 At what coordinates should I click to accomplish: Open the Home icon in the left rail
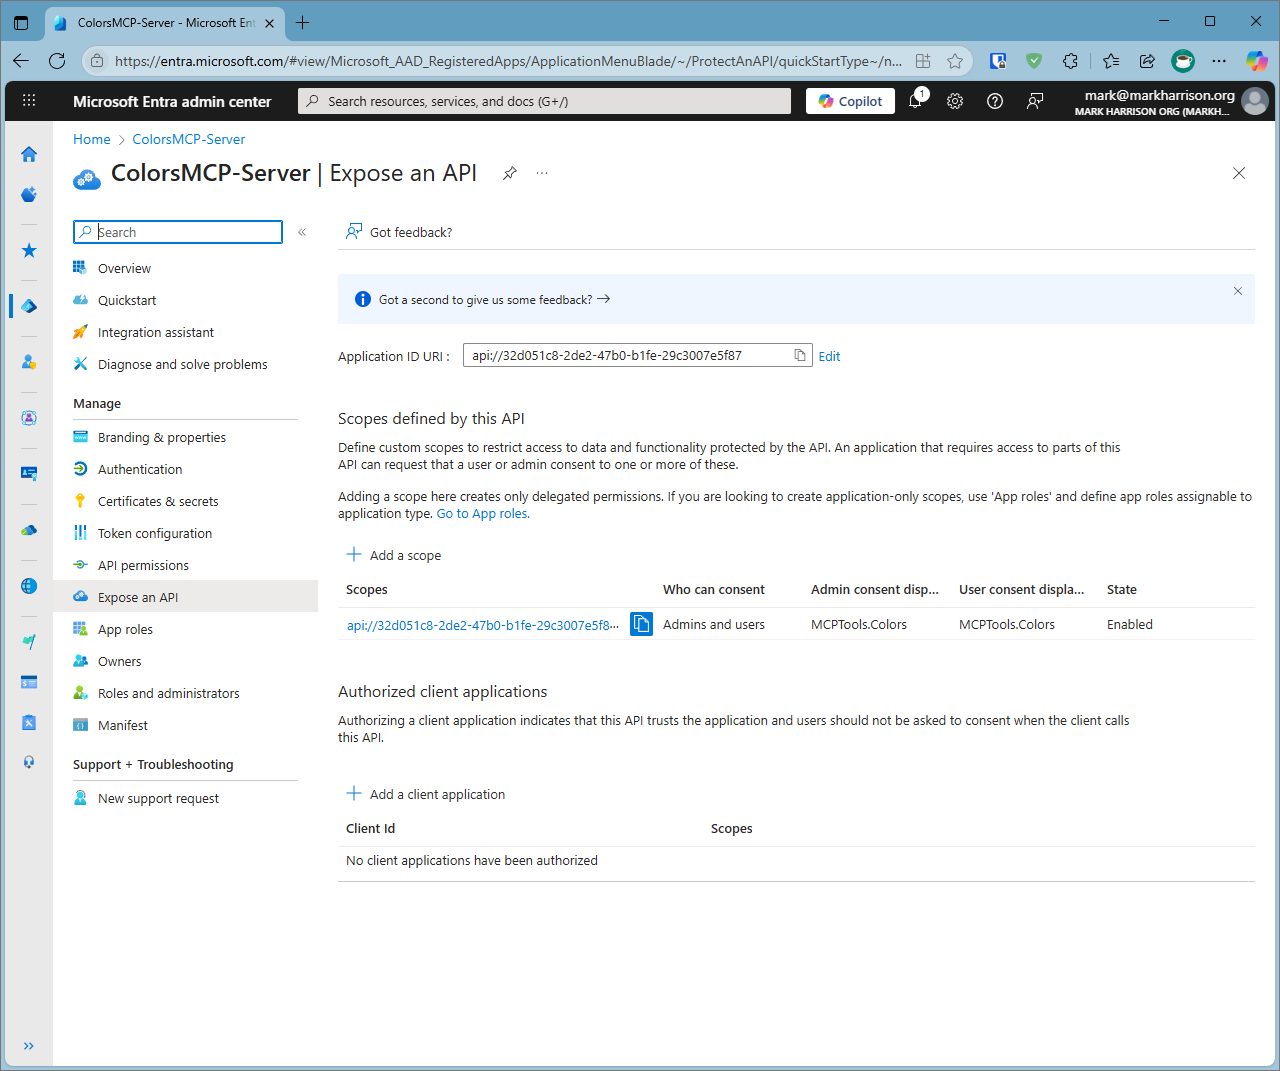tap(28, 155)
